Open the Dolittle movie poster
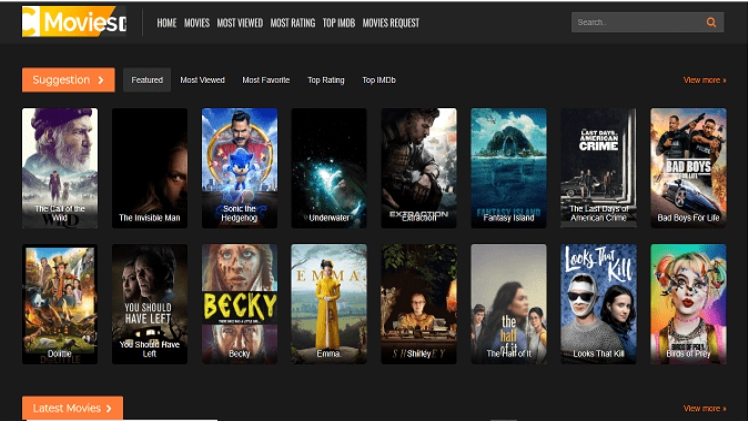The width and height of the screenshot is (748, 421). [x=60, y=304]
